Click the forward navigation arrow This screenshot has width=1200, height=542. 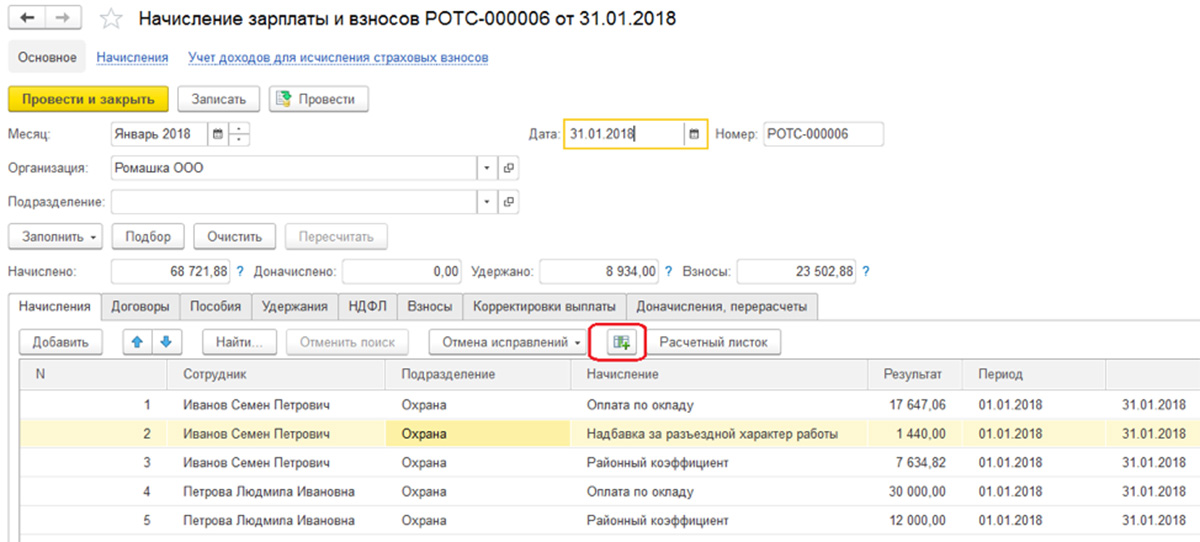coord(65,19)
